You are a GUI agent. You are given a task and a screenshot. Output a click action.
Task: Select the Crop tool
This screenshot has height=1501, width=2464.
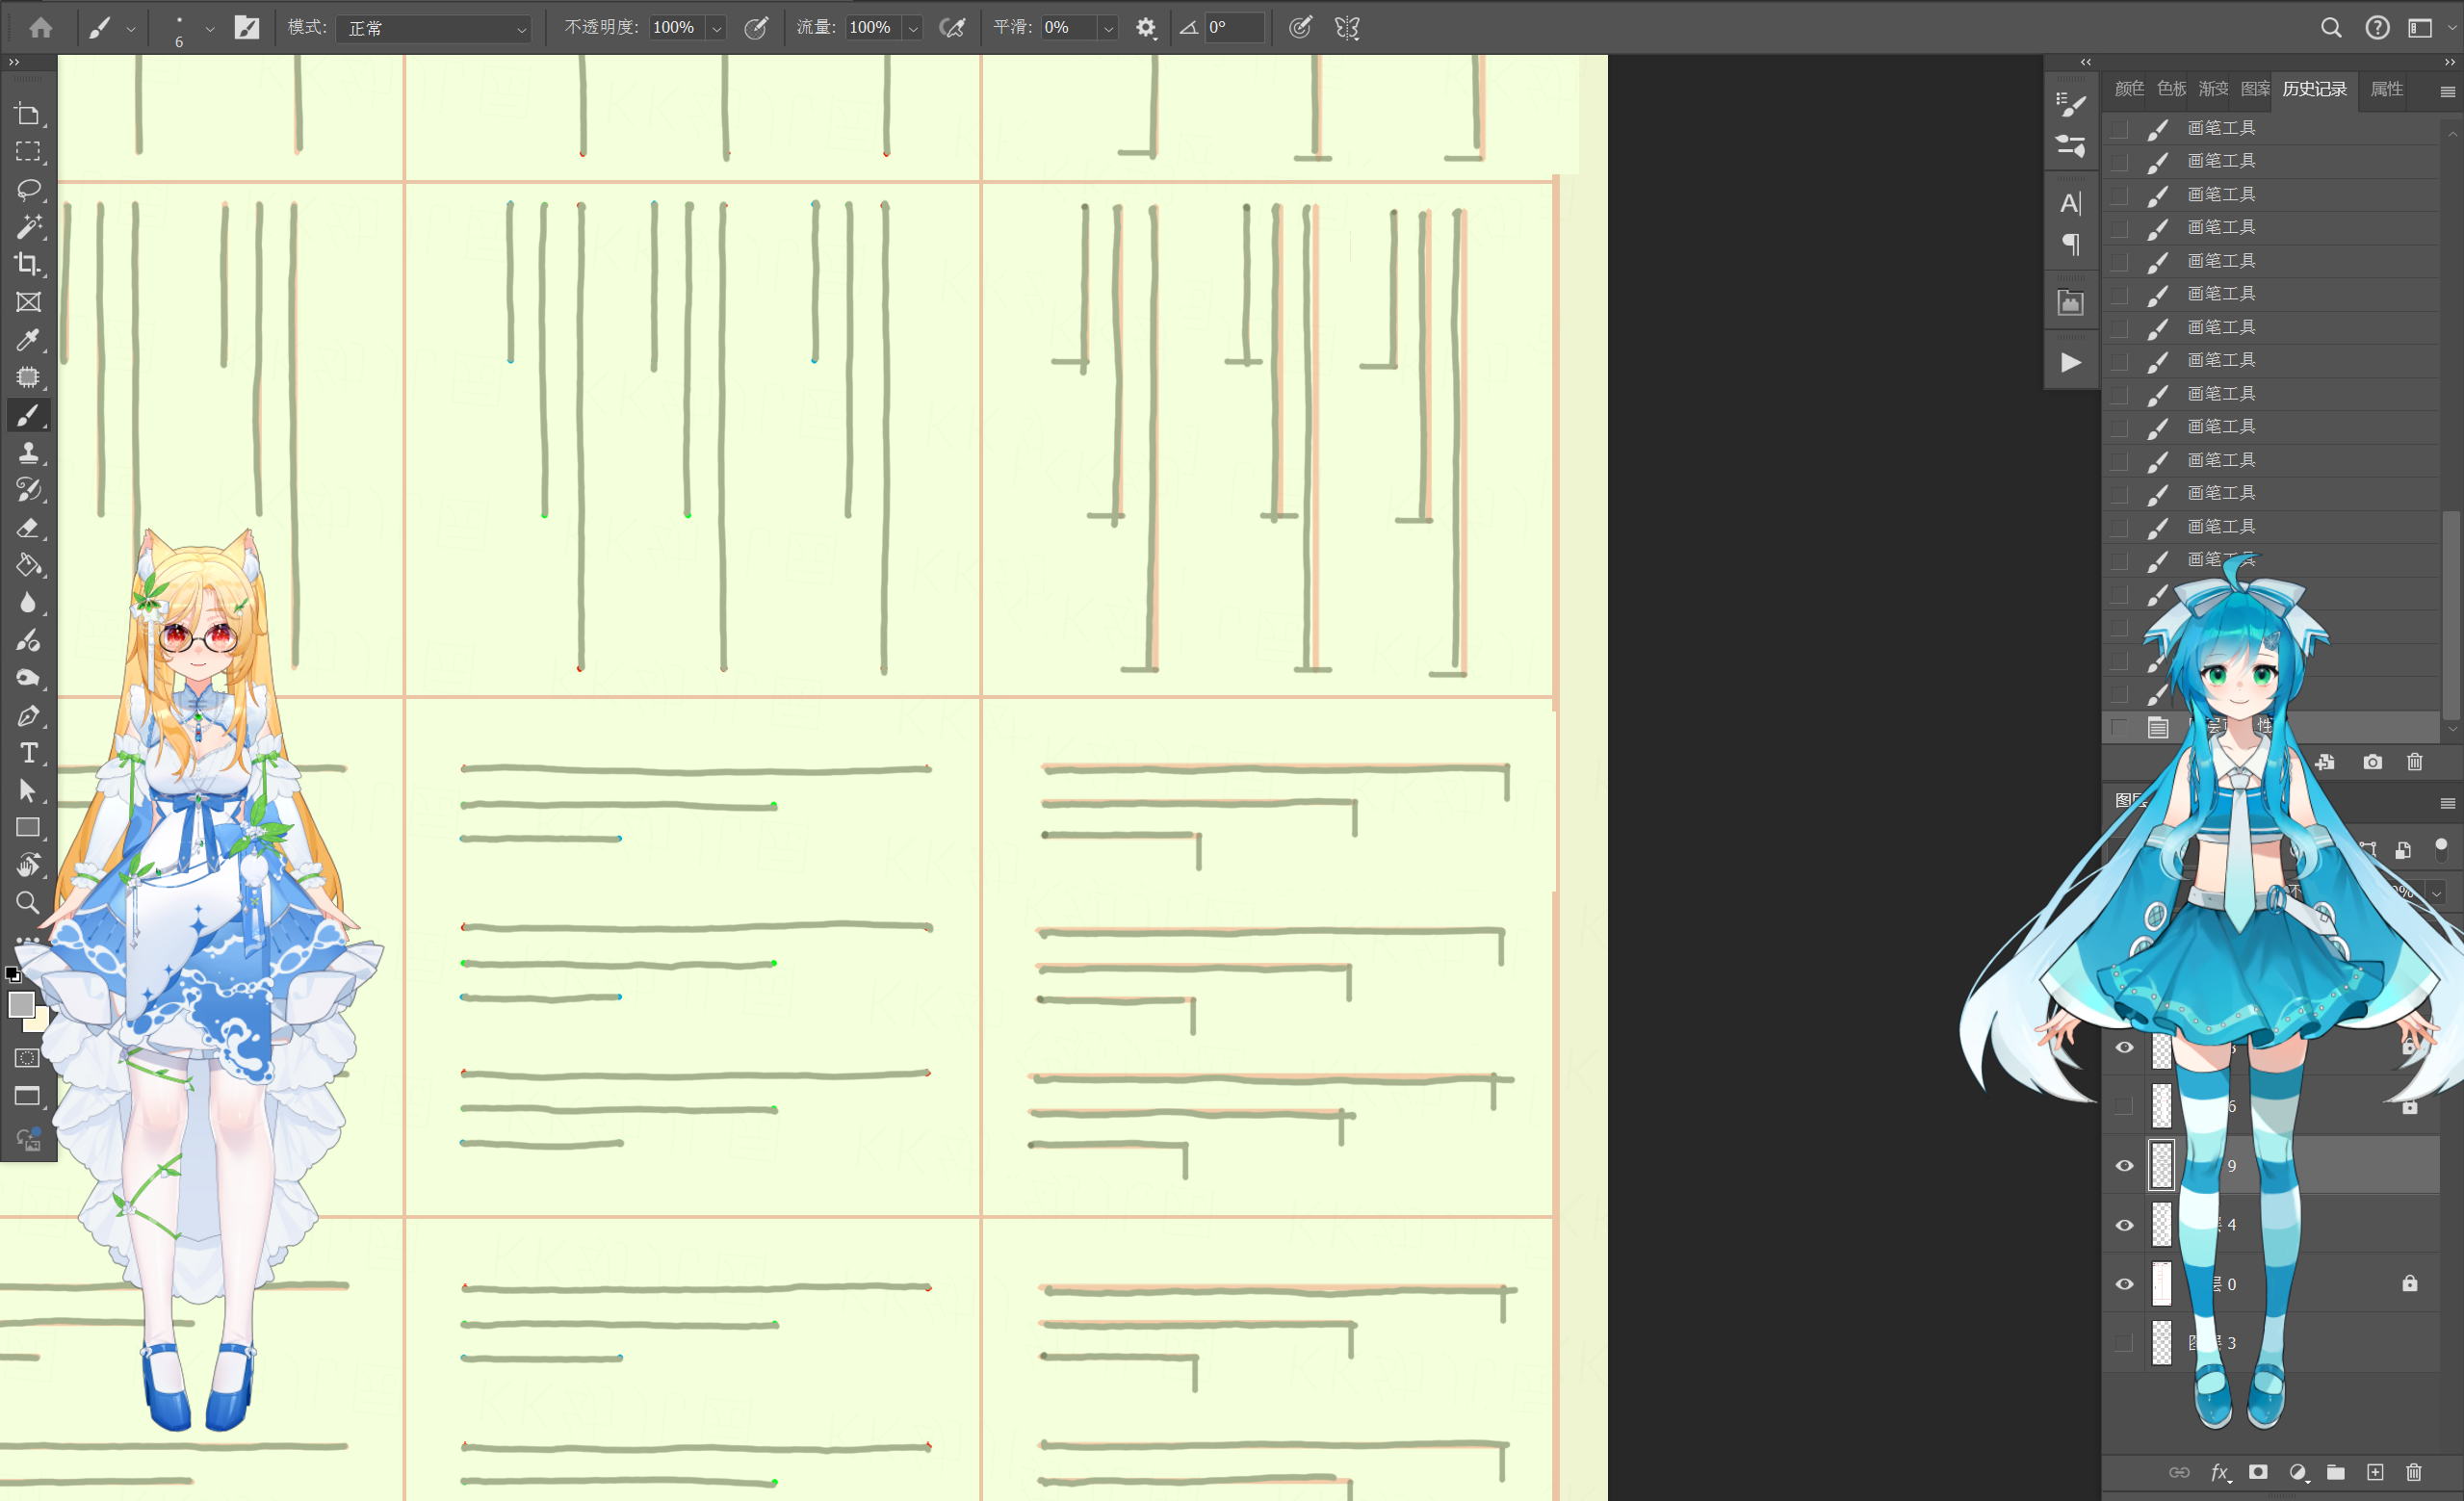pos(28,264)
